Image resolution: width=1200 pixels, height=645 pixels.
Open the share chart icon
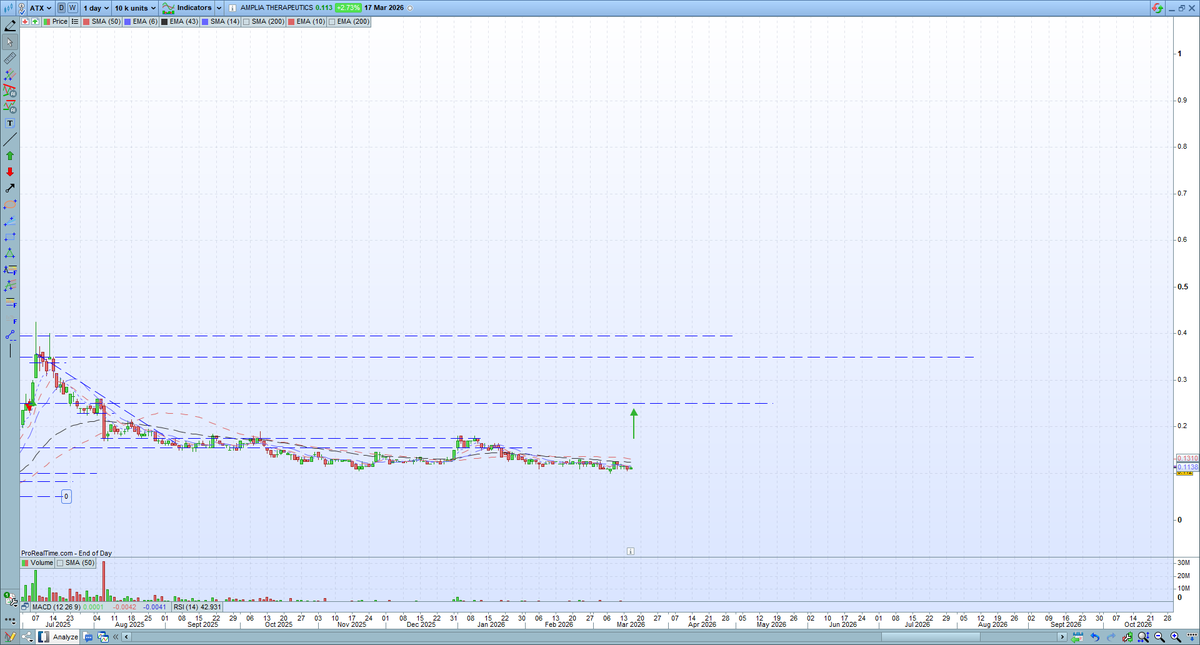coord(27,637)
